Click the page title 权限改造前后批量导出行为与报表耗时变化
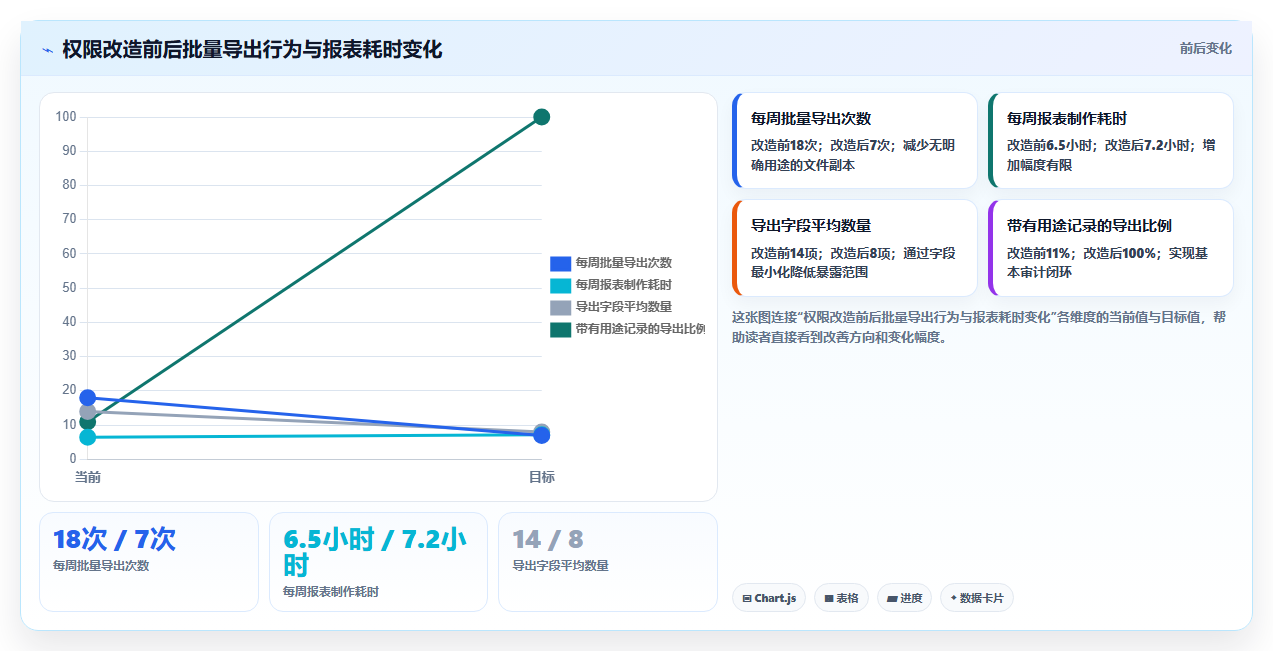 pyautogui.click(x=252, y=49)
